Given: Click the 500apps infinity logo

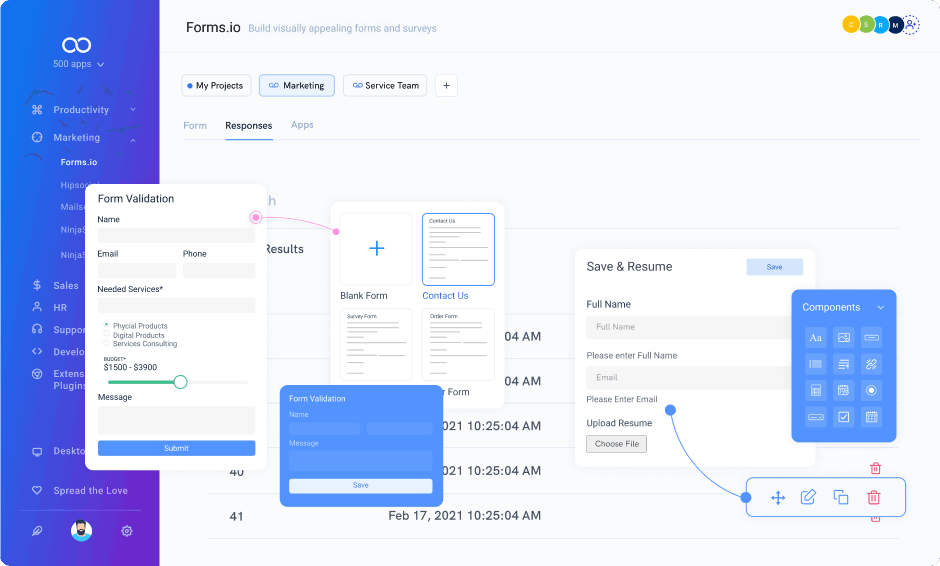Looking at the screenshot, I should 76,45.
